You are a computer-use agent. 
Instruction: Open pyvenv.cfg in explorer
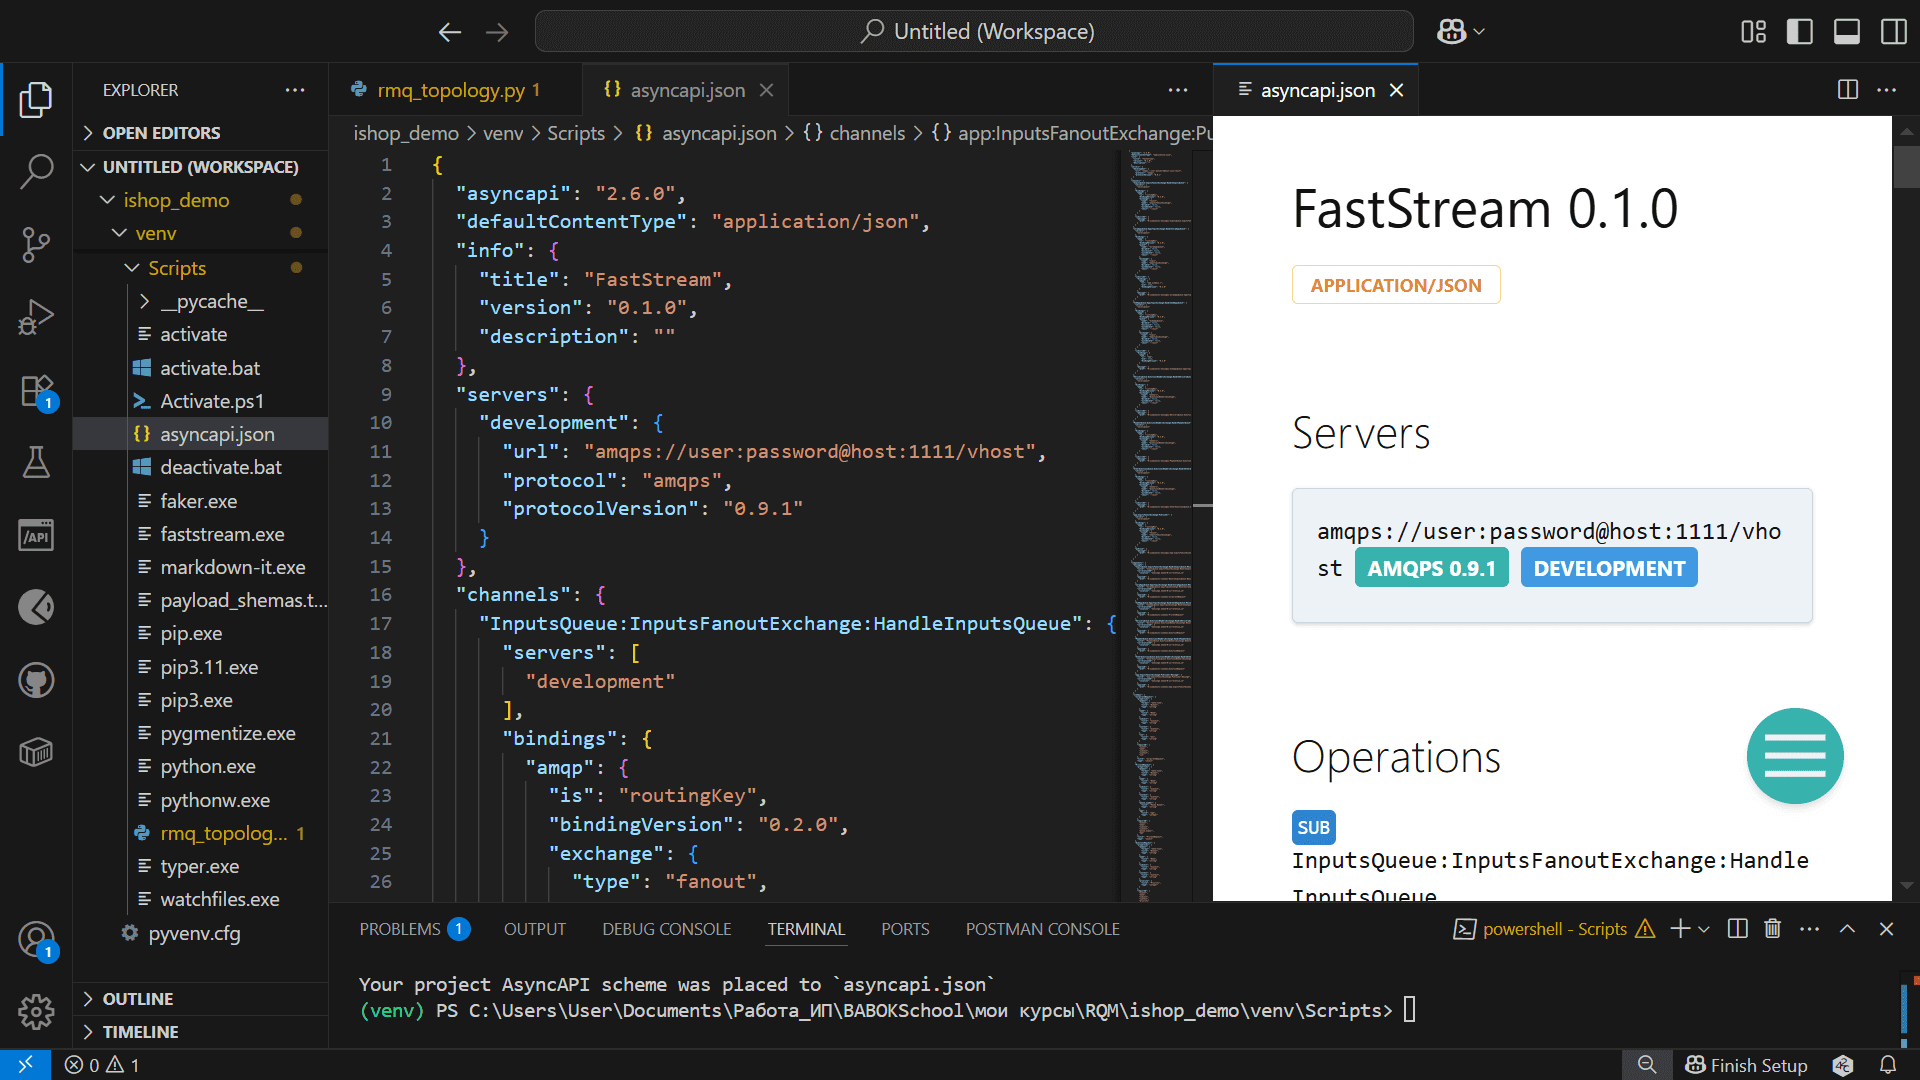click(x=194, y=933)
